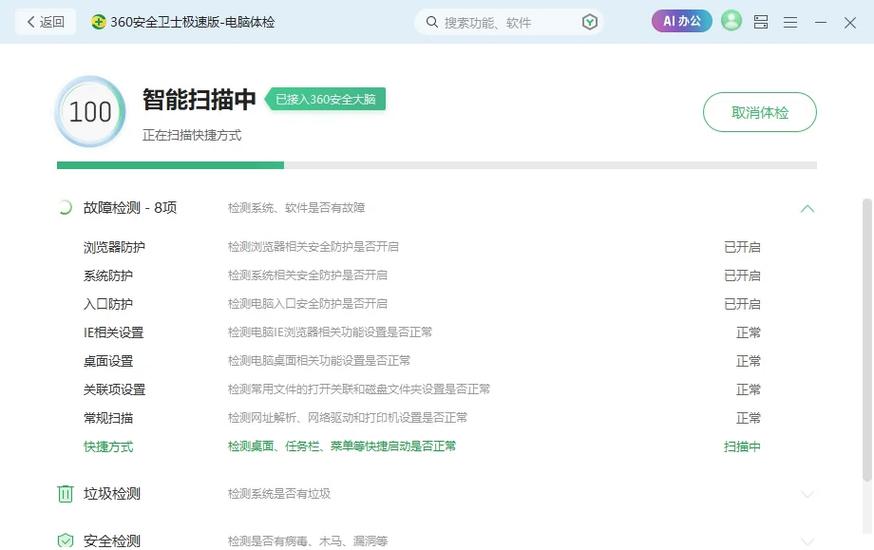Collapse the 故障检测 section chevron
Image resolution: width=874 pixels, height=550 pixels.
tap(807, 208)
